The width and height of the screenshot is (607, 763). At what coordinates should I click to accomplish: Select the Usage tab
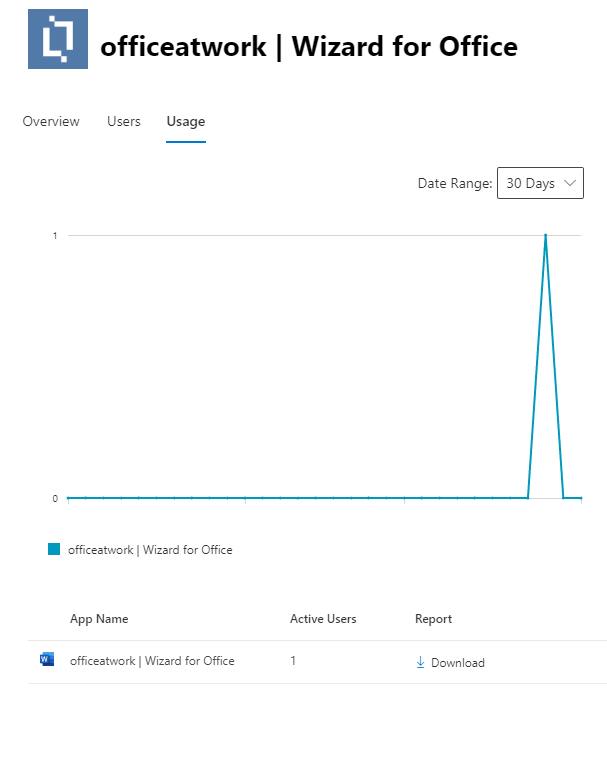[186, 121]
